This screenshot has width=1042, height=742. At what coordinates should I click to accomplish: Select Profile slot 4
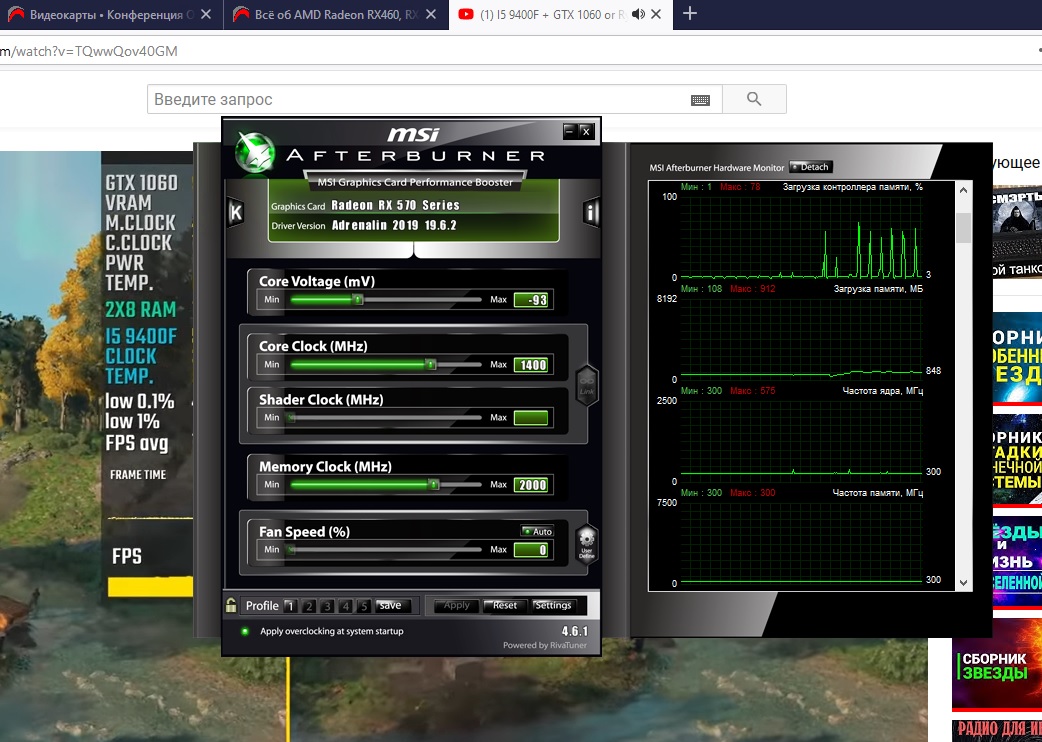tap(345, 606)
